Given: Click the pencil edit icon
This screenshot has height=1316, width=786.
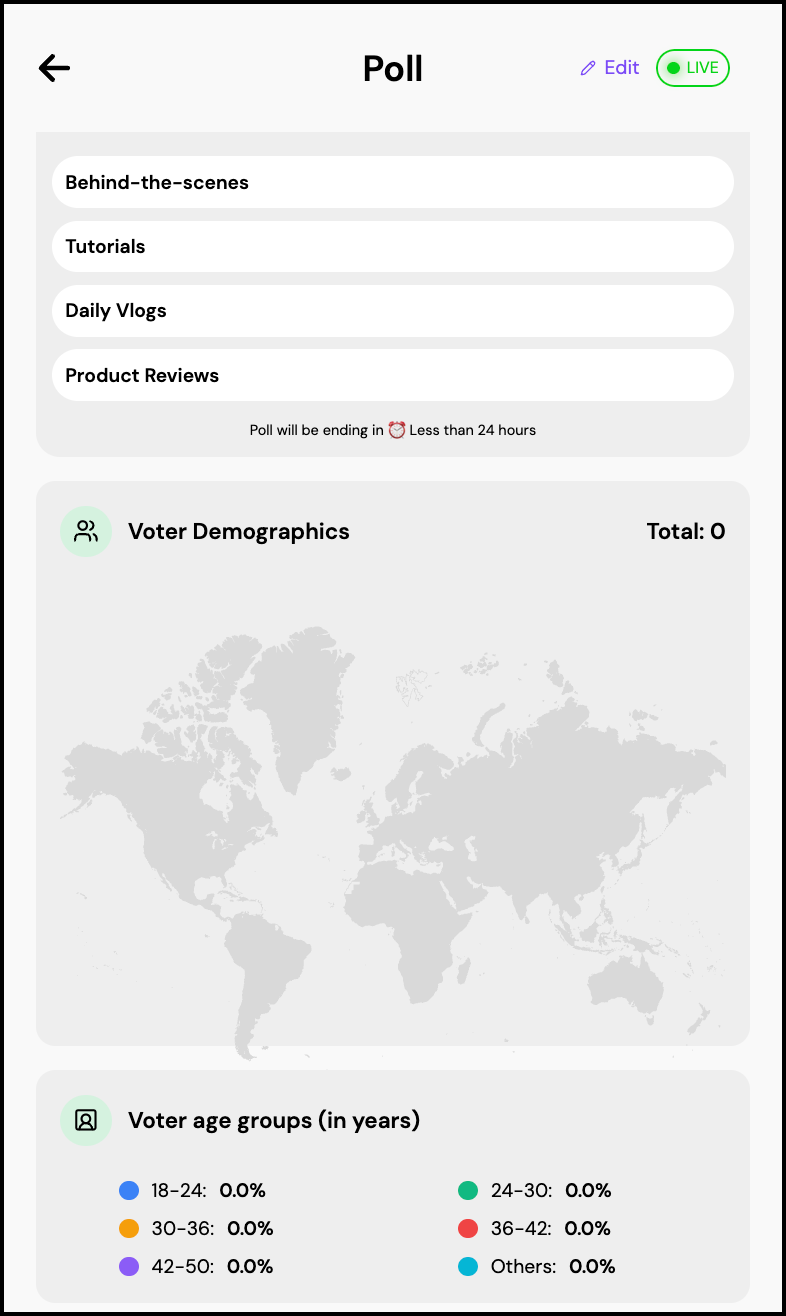Looking at the screenshot, I should point(588,68).
